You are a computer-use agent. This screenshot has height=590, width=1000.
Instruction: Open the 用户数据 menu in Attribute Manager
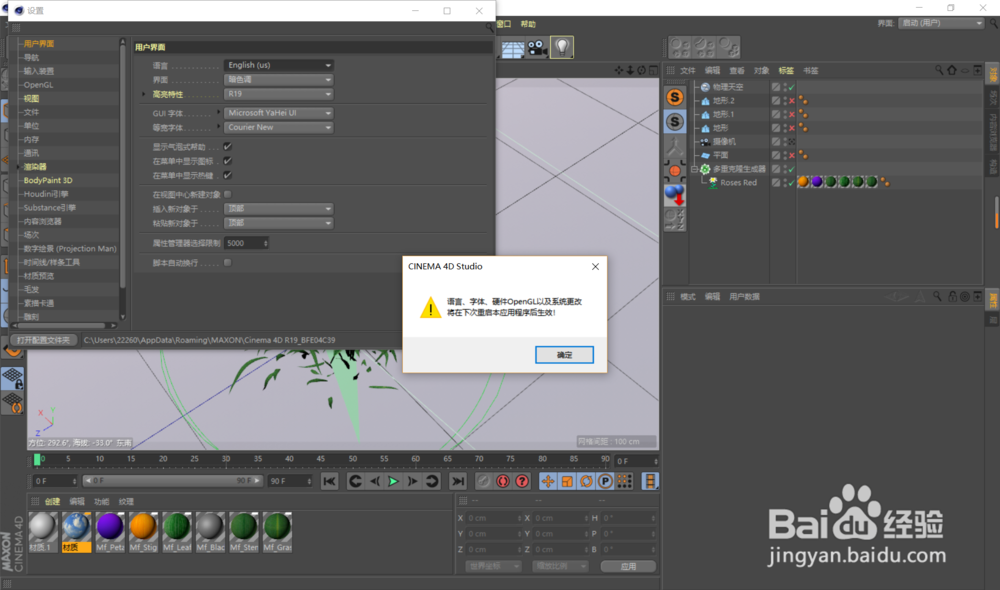[x=744, y=297]
